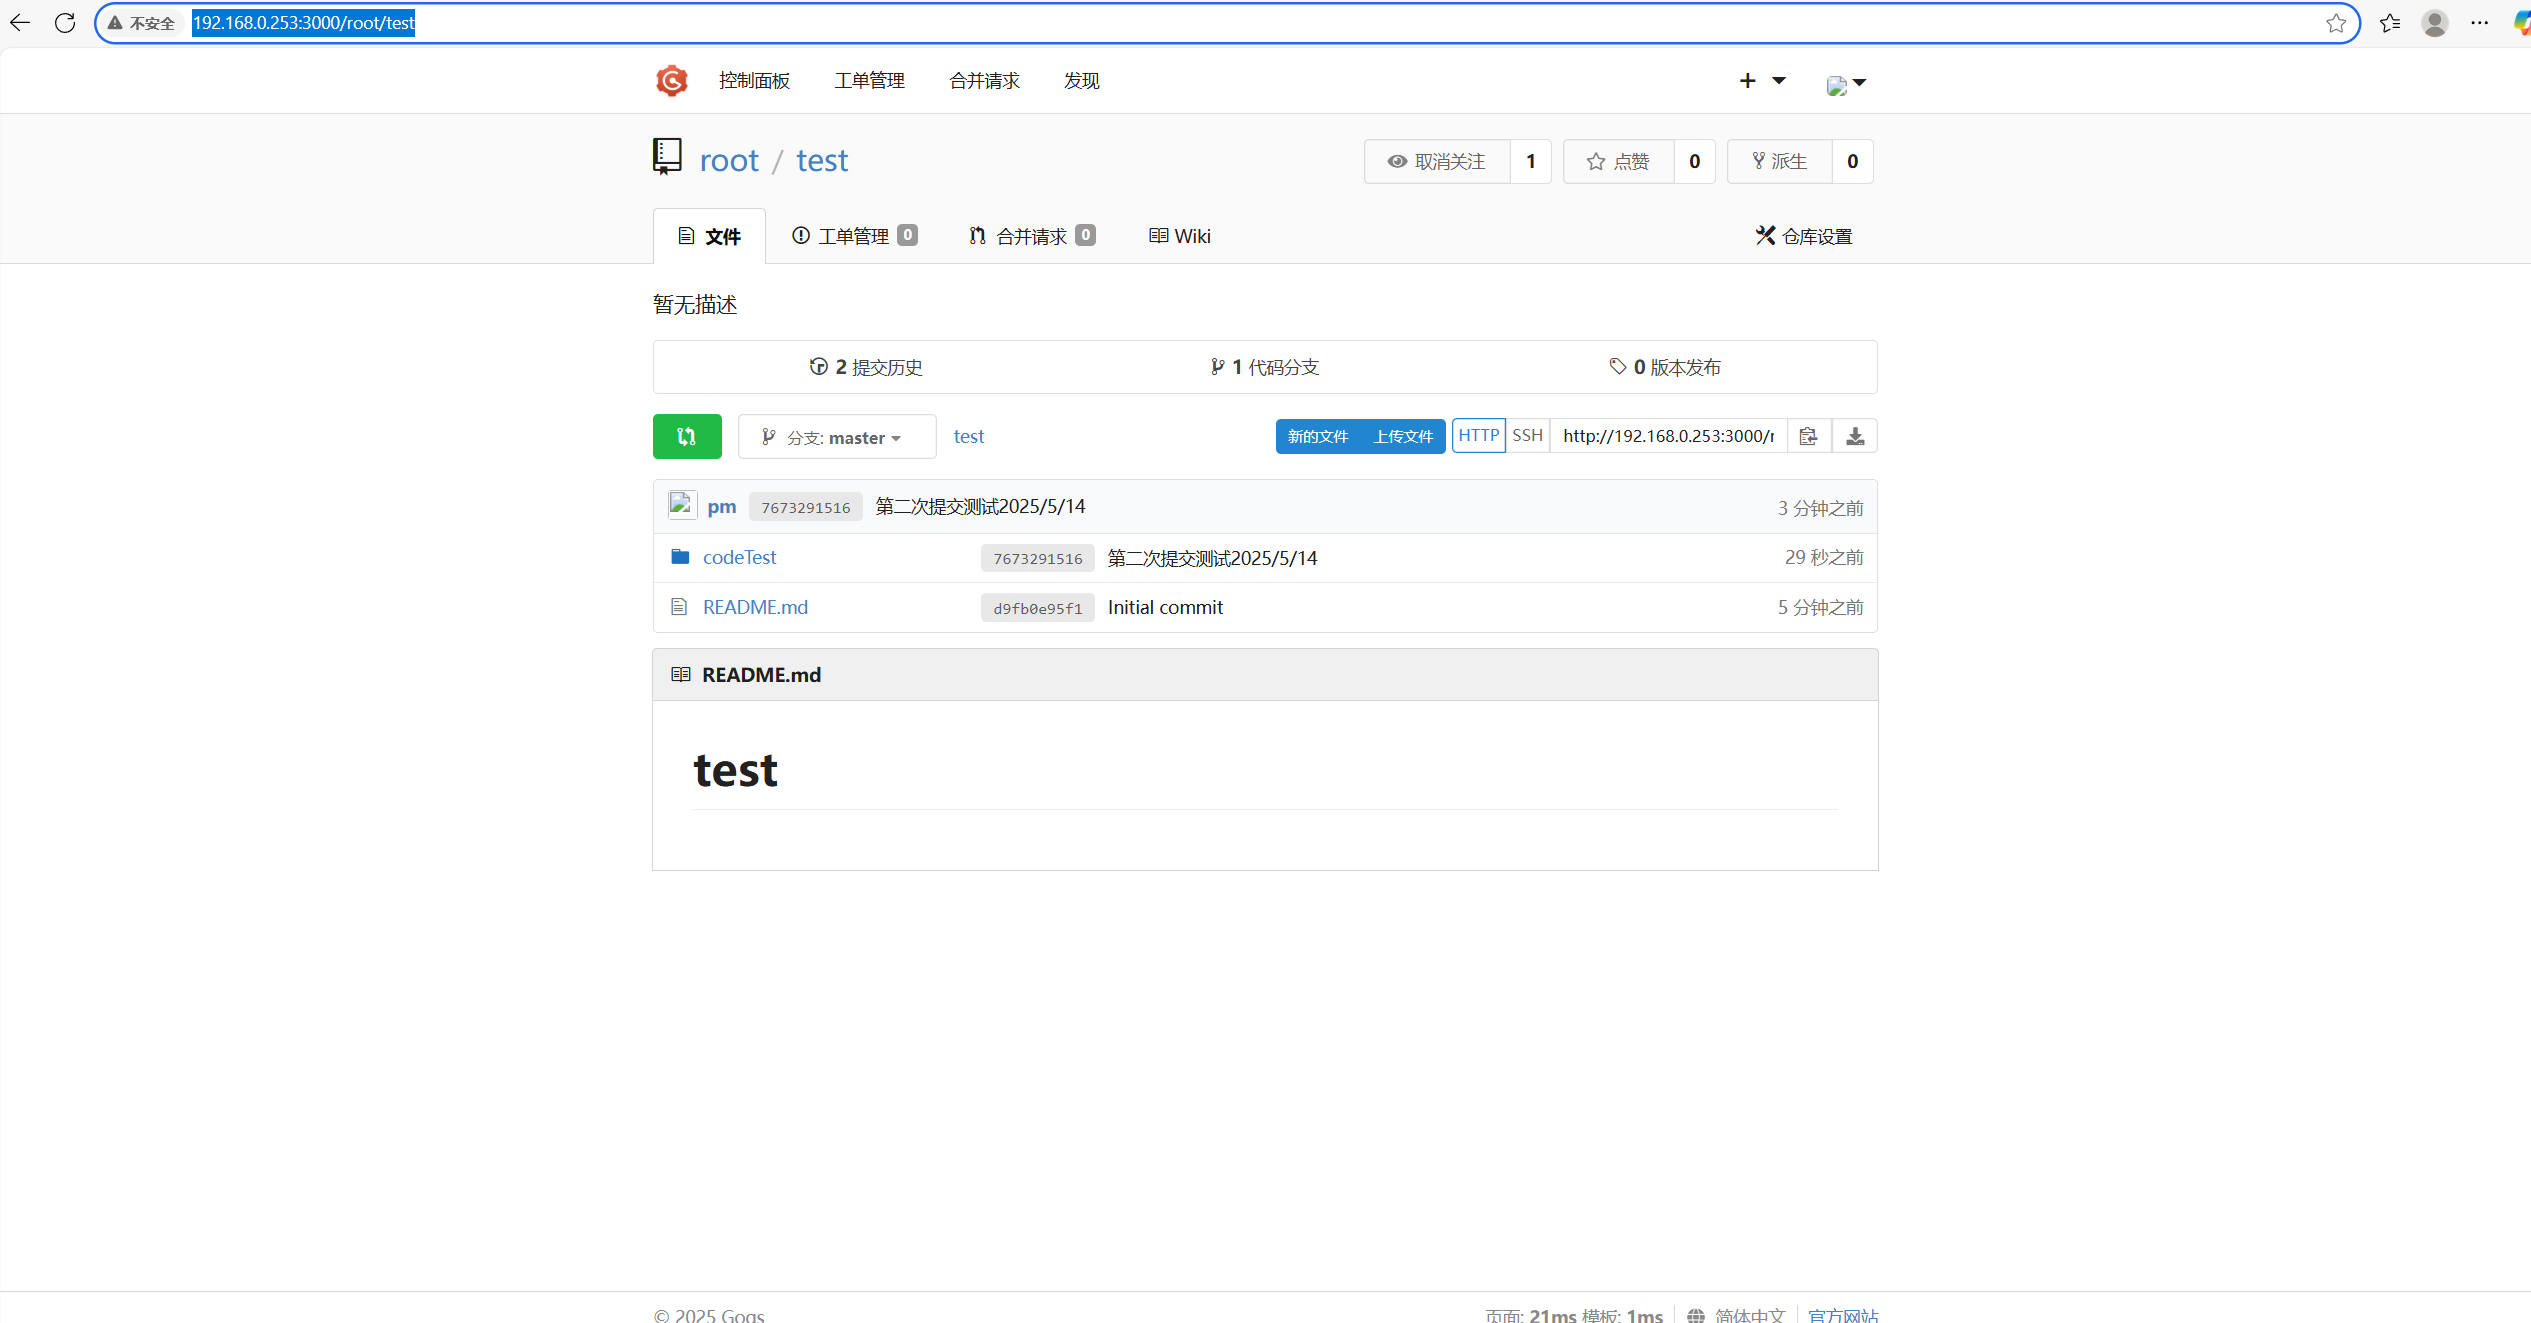2531x1323 pixels.
Task: Click inside the clone URL input field
Action: click(1665, 436)
